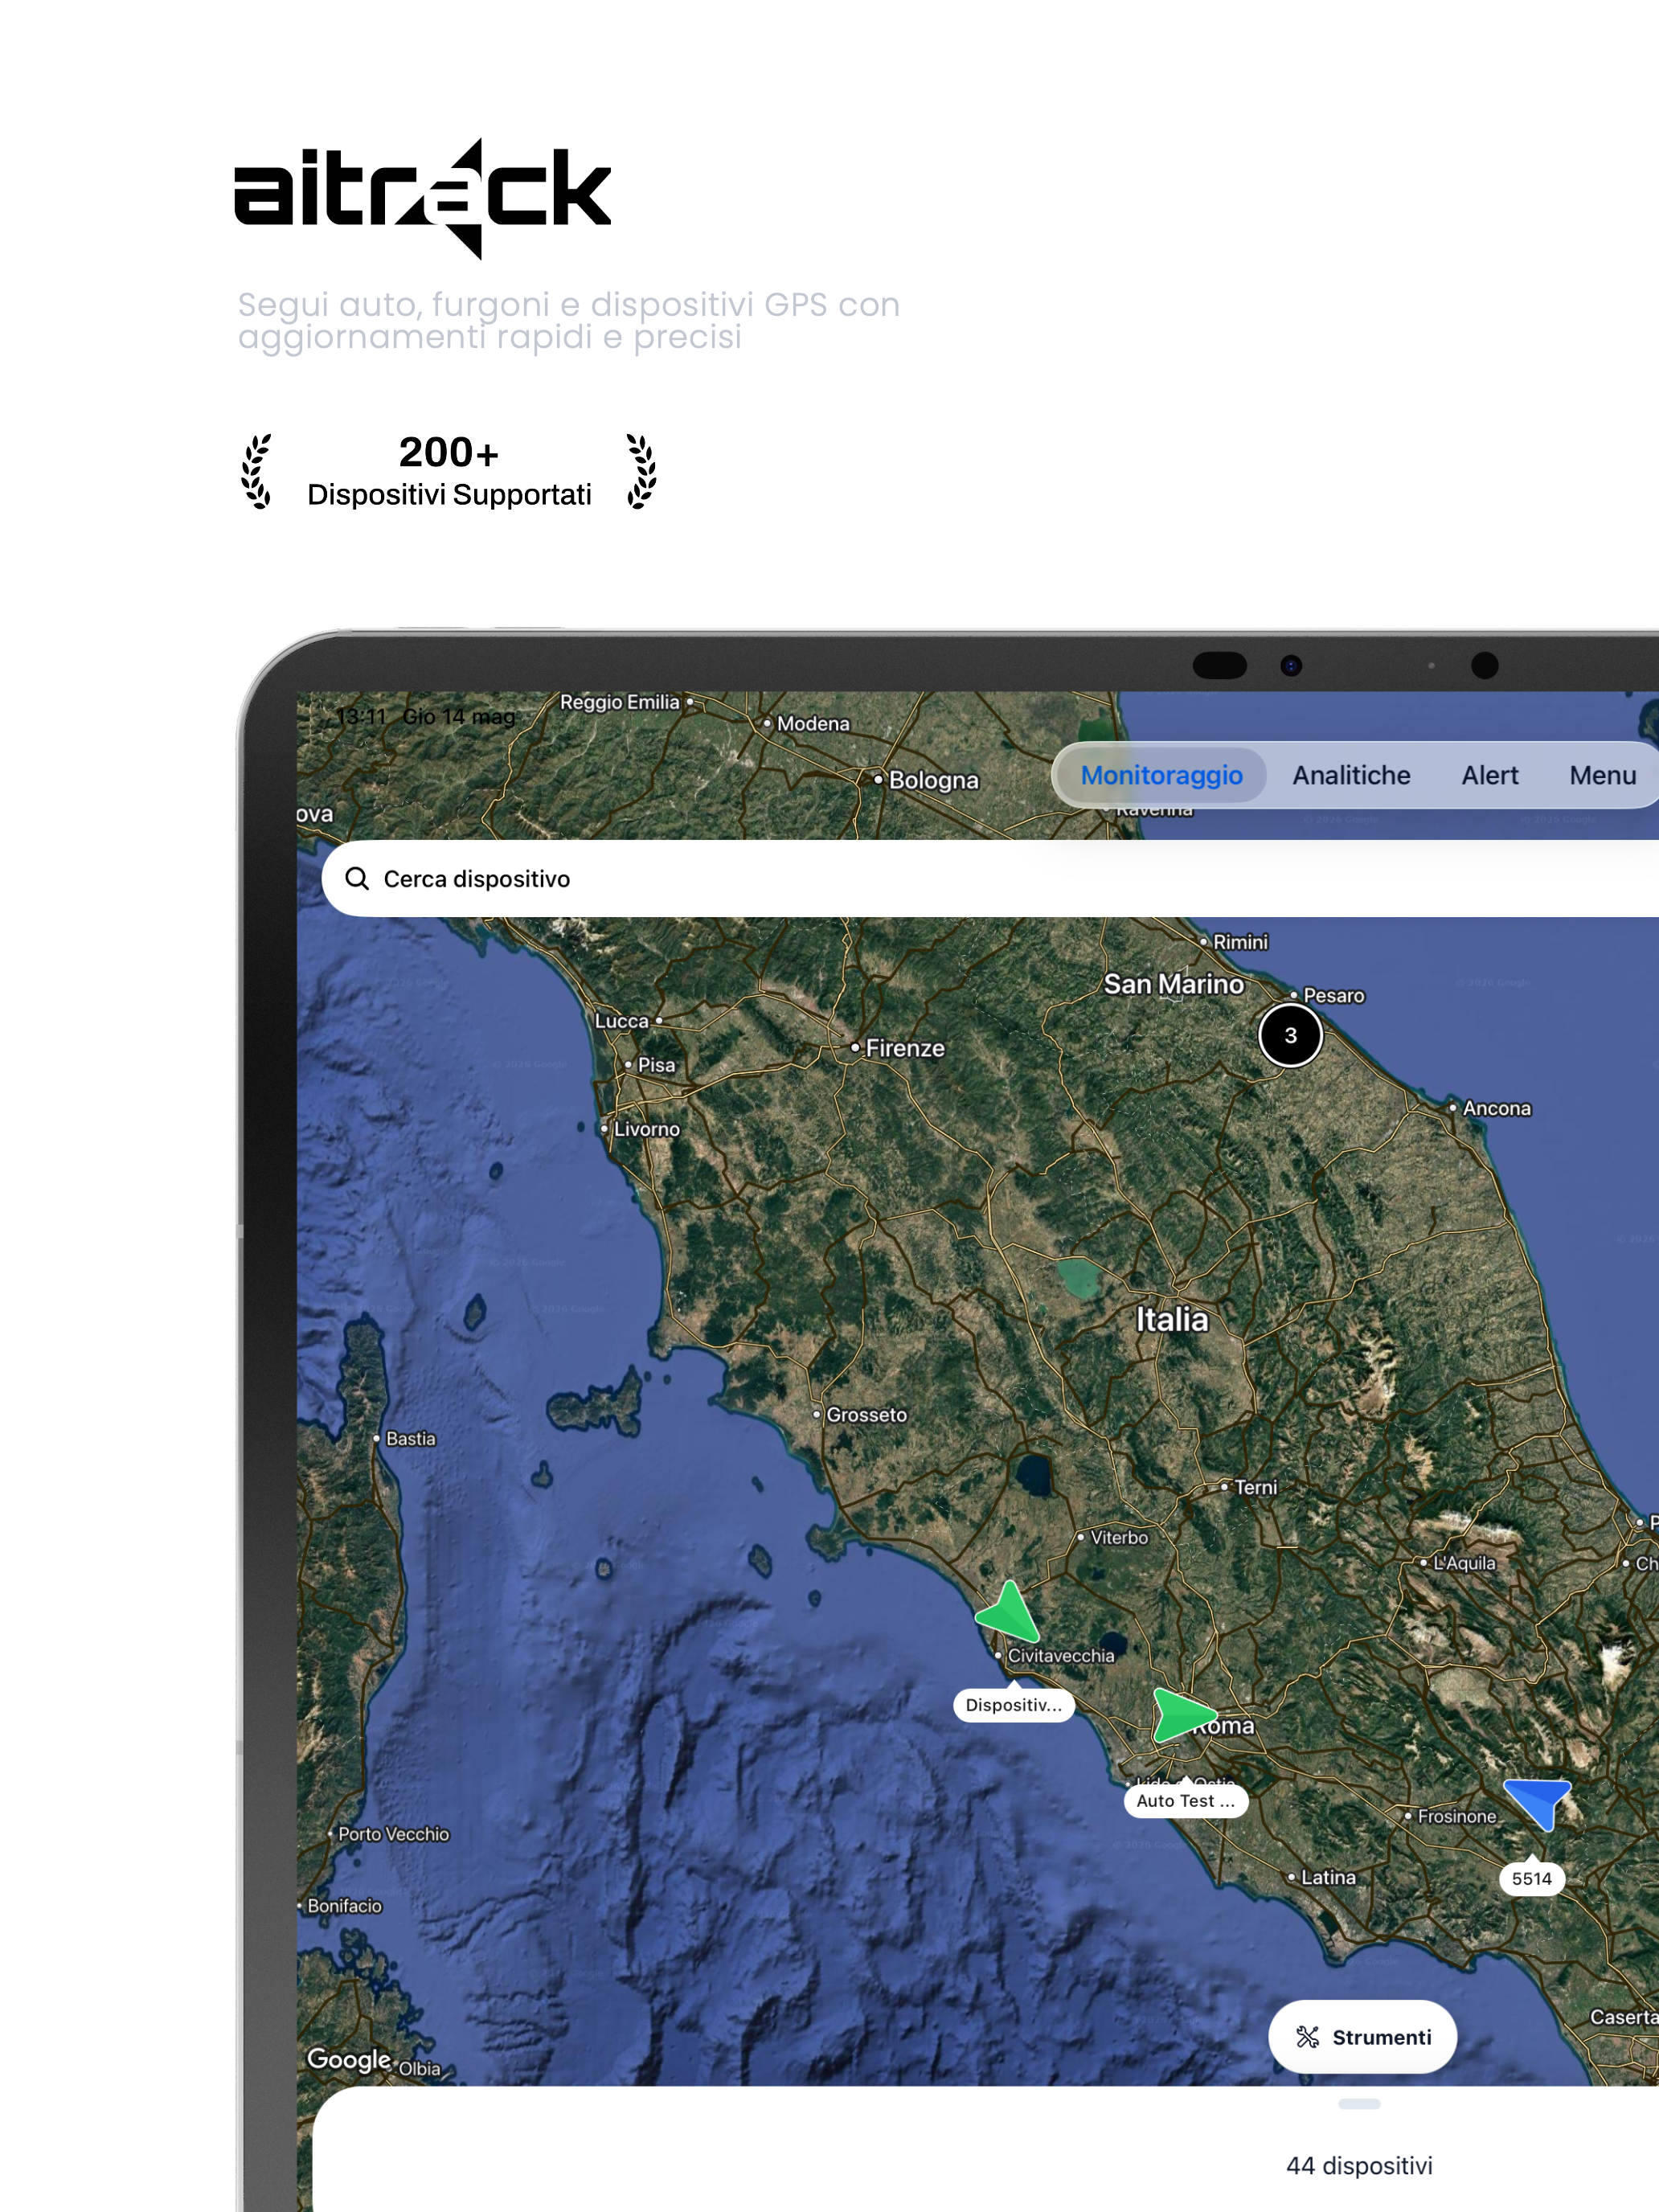
Task: Click the Rimini map label
Action: [x=1240, y=942]
